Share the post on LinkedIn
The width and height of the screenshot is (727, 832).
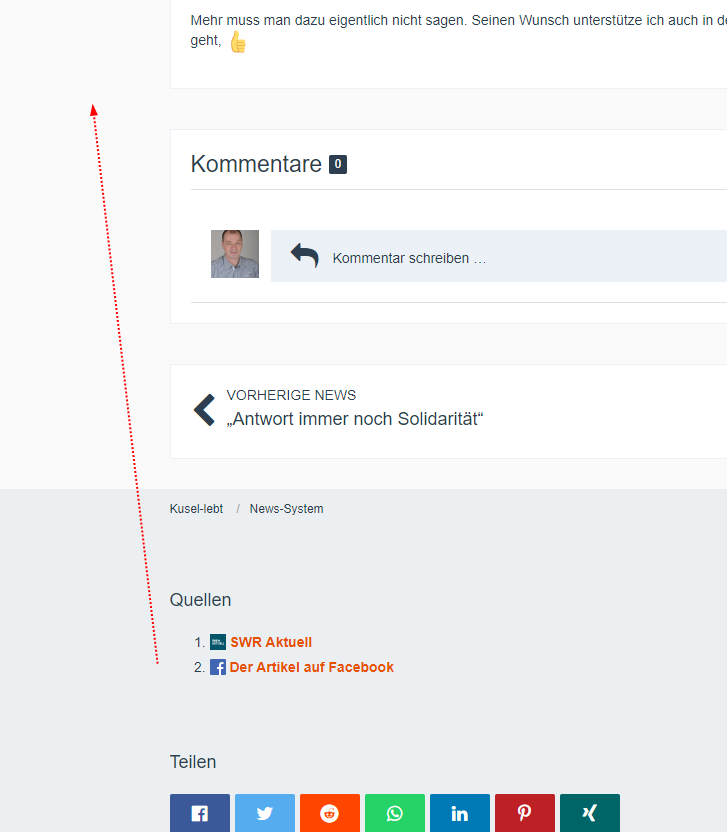(460, 813)
